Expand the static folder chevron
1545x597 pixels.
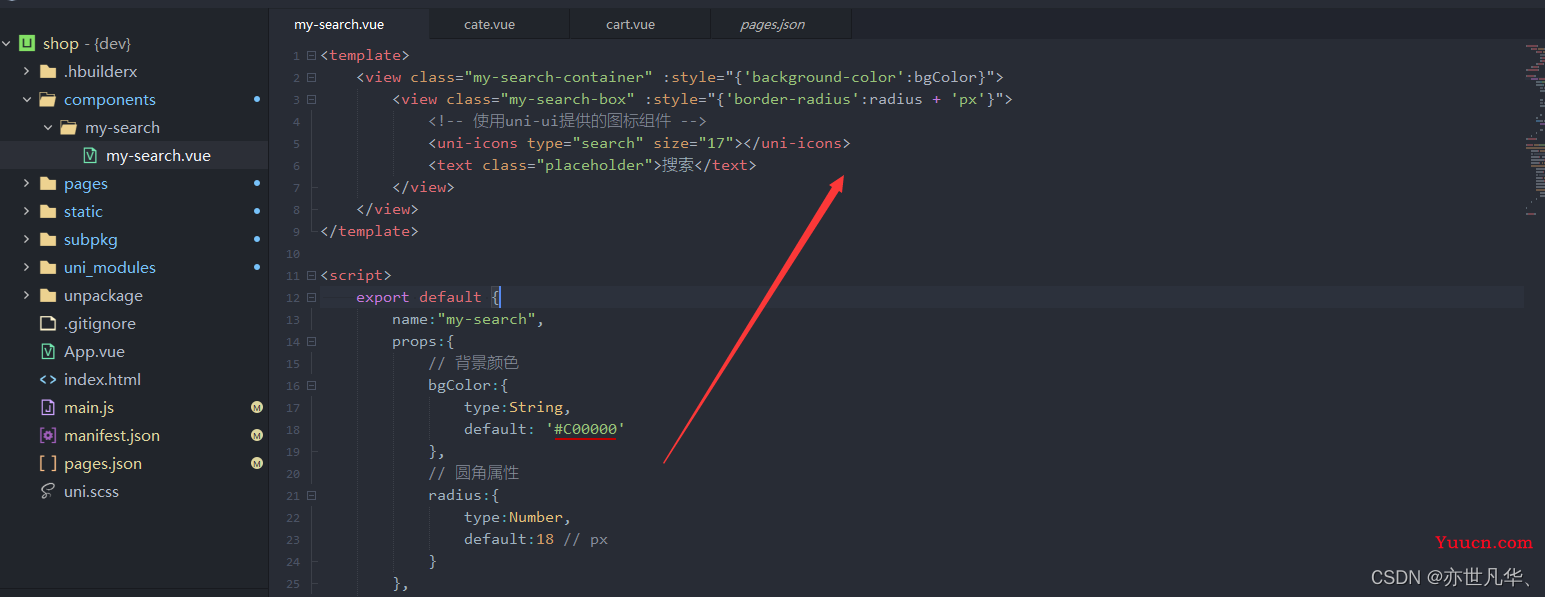(27, 212)
